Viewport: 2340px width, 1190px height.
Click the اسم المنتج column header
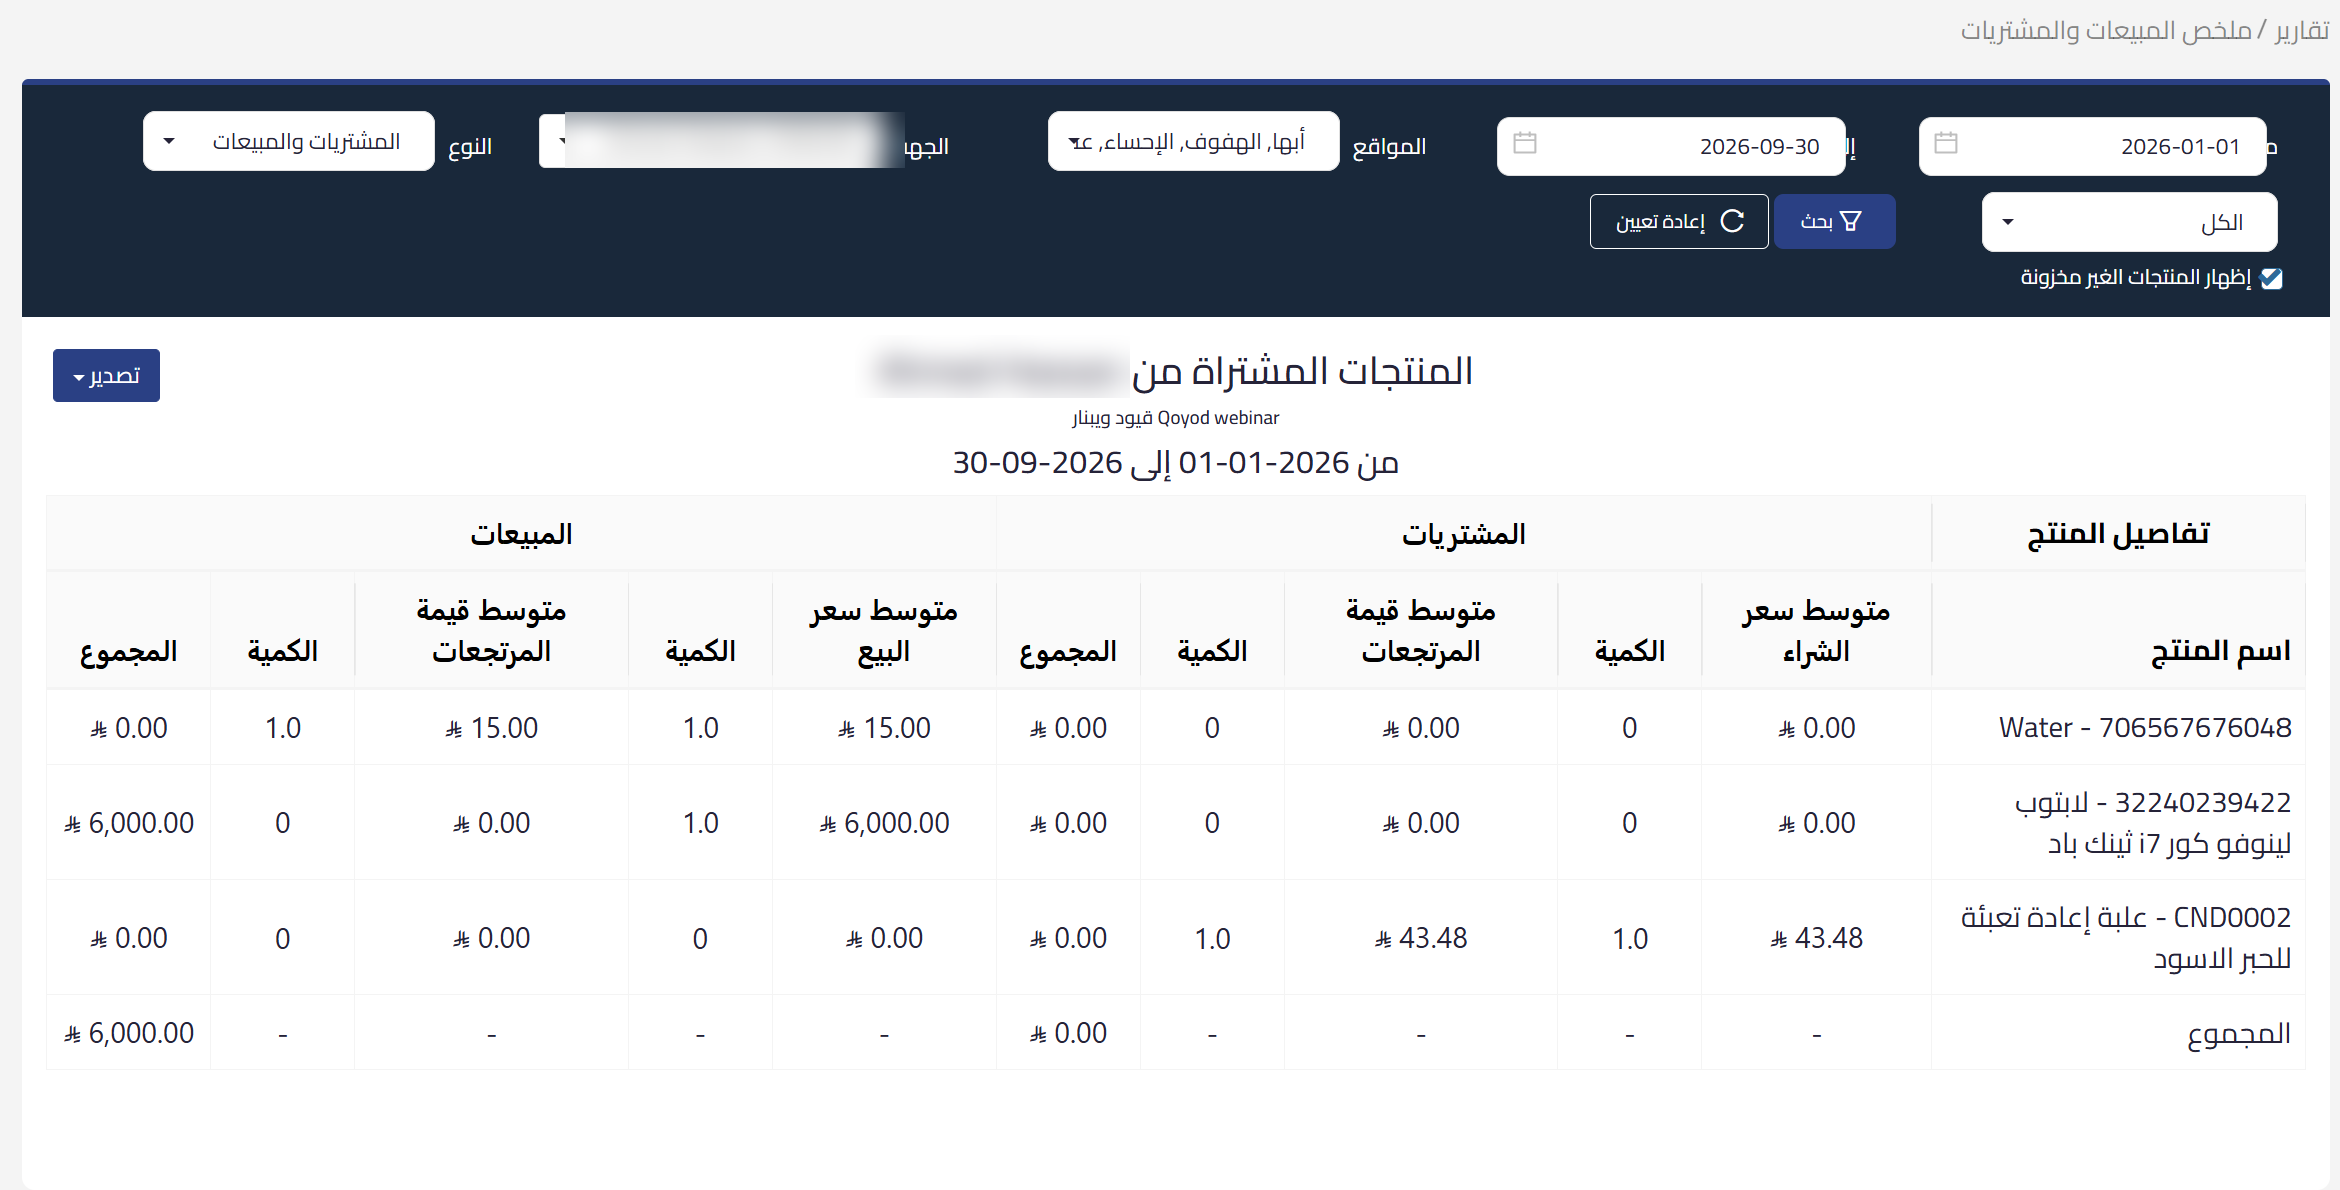2220,651
